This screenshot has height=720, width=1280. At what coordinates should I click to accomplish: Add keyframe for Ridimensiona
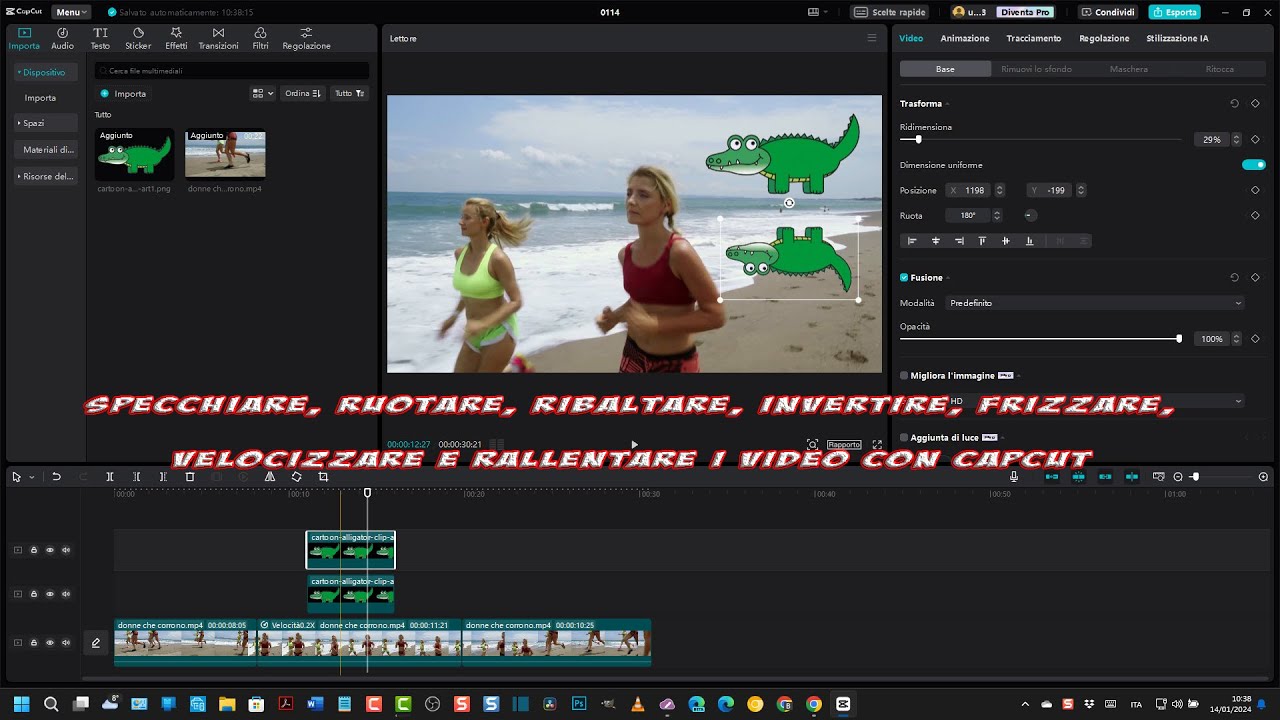(x=1255, y=140)
